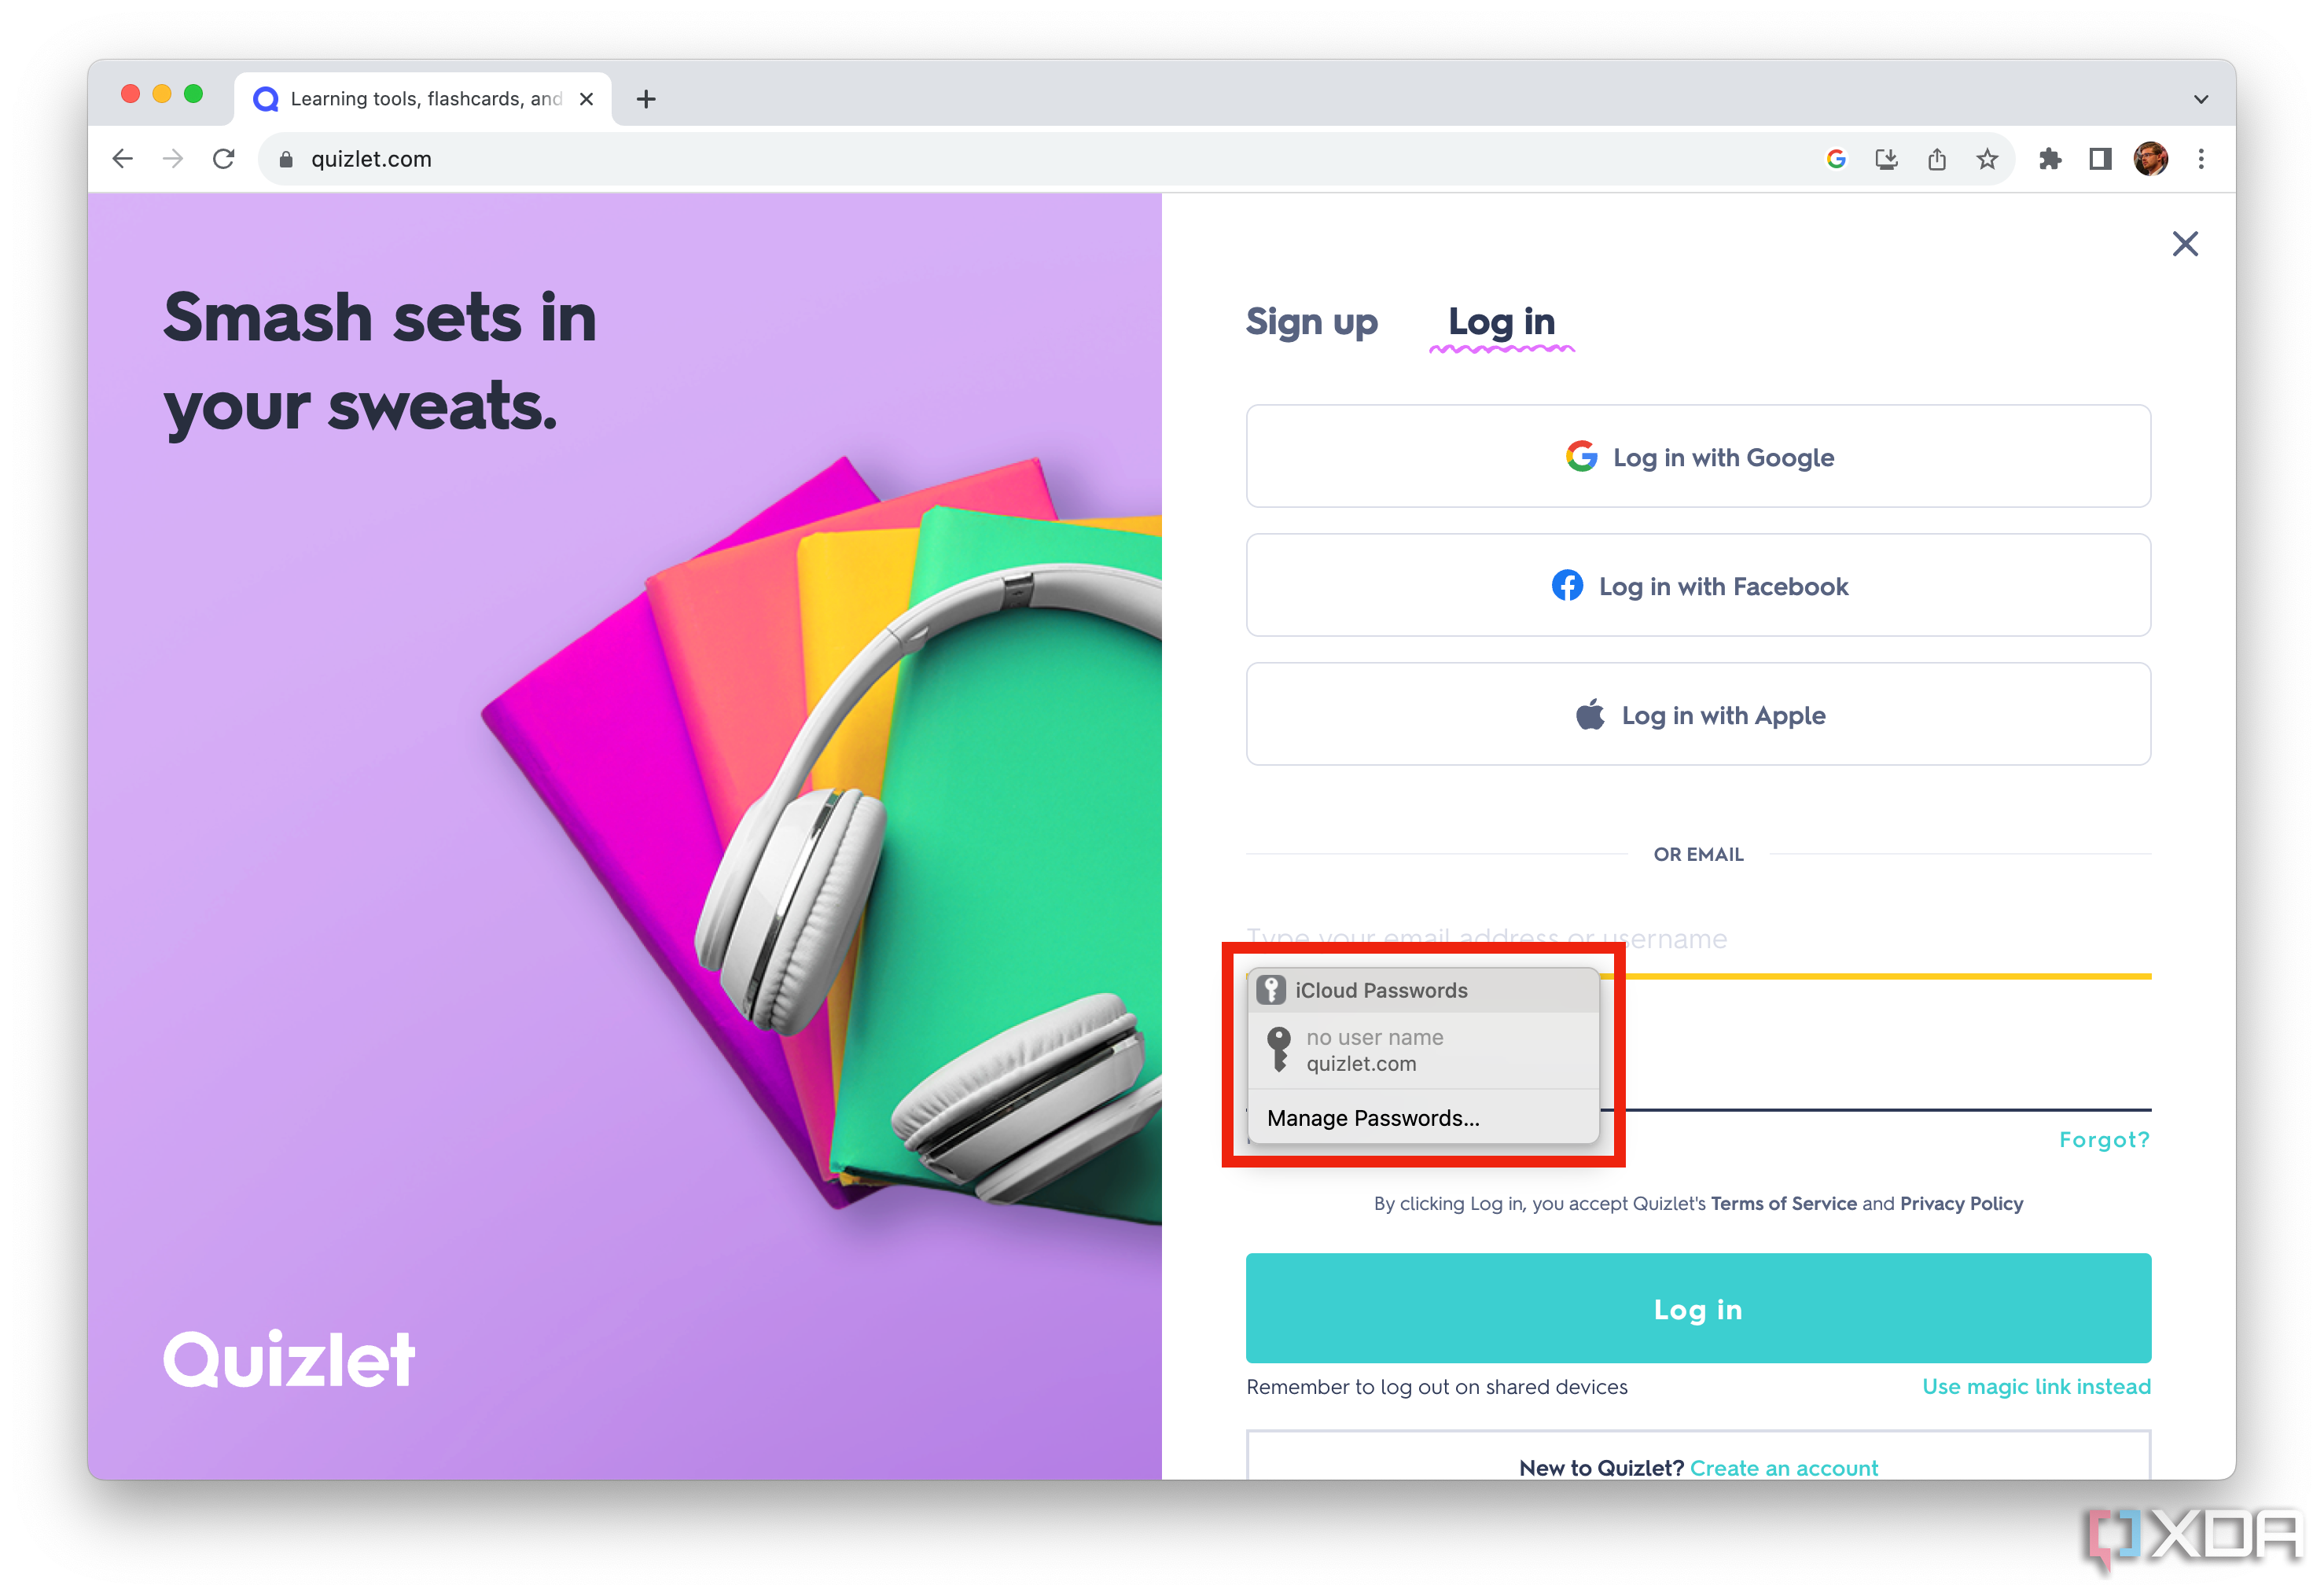The width and height of the screenshot is (2324, 1596).
Task: Click the Chrome share/upload icon
Action: pyautogui.click(x=1936, y=159)
